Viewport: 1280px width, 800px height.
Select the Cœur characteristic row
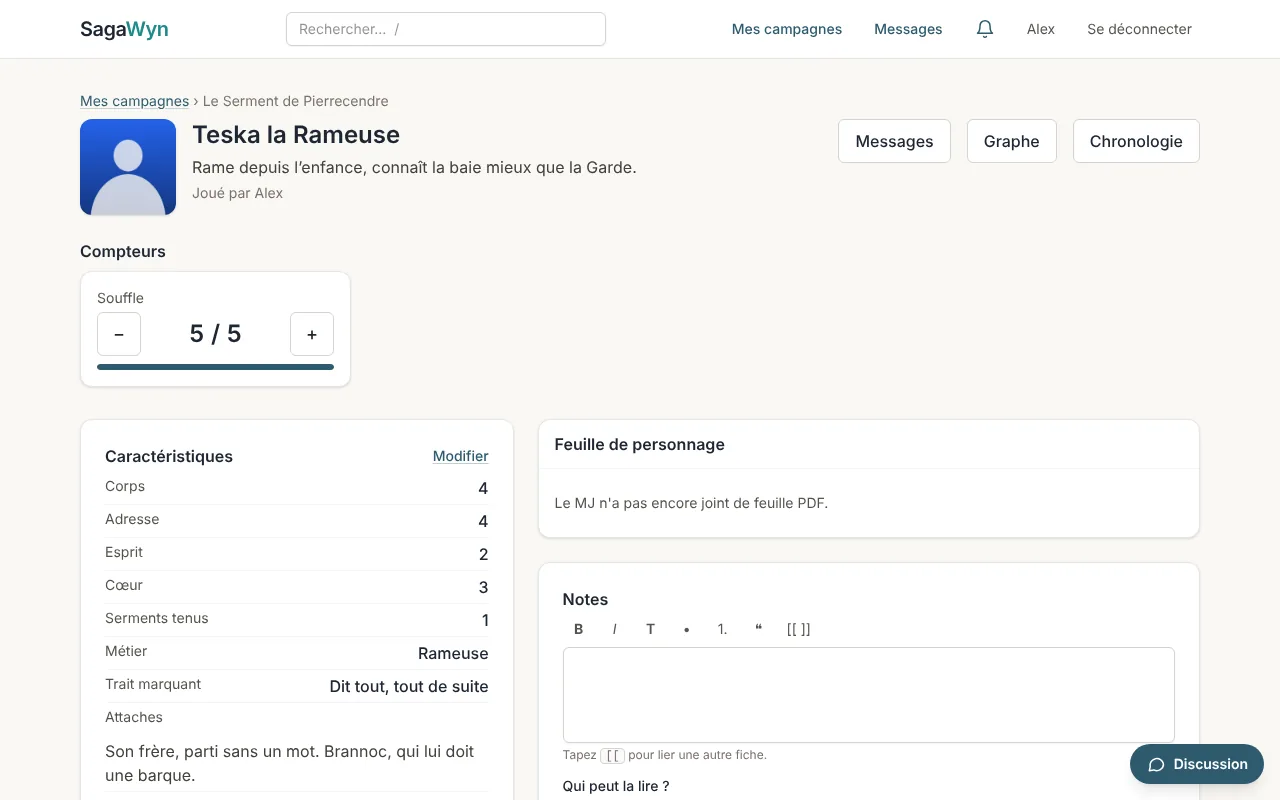point(297,587)
